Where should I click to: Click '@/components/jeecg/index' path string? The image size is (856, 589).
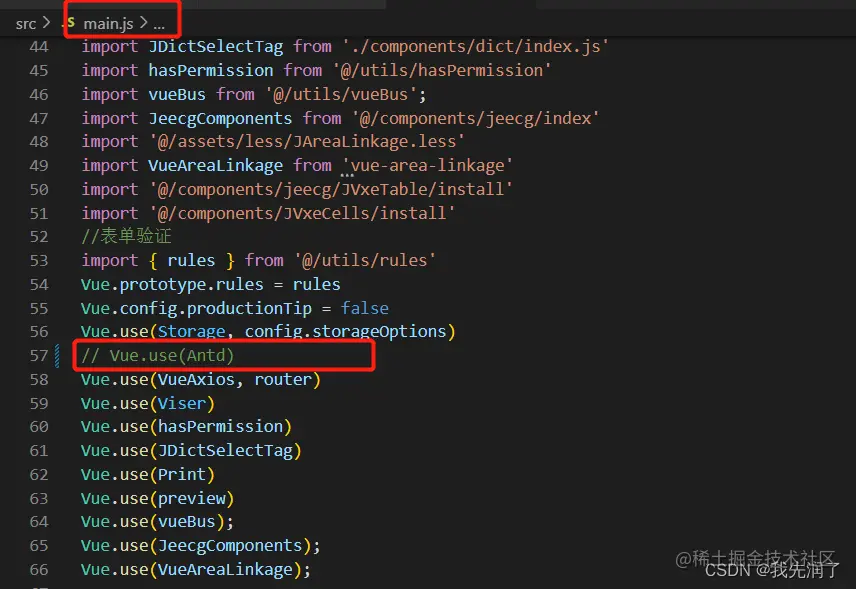click(x=475, y=118)
